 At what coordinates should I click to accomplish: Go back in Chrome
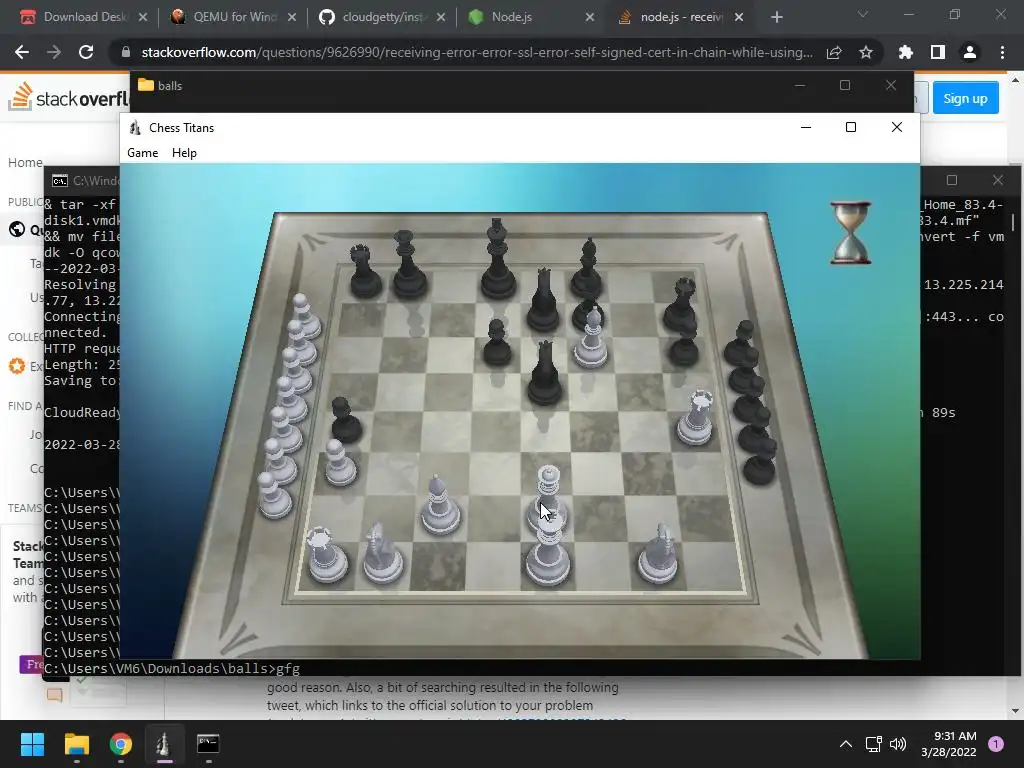tap(22, 52)
